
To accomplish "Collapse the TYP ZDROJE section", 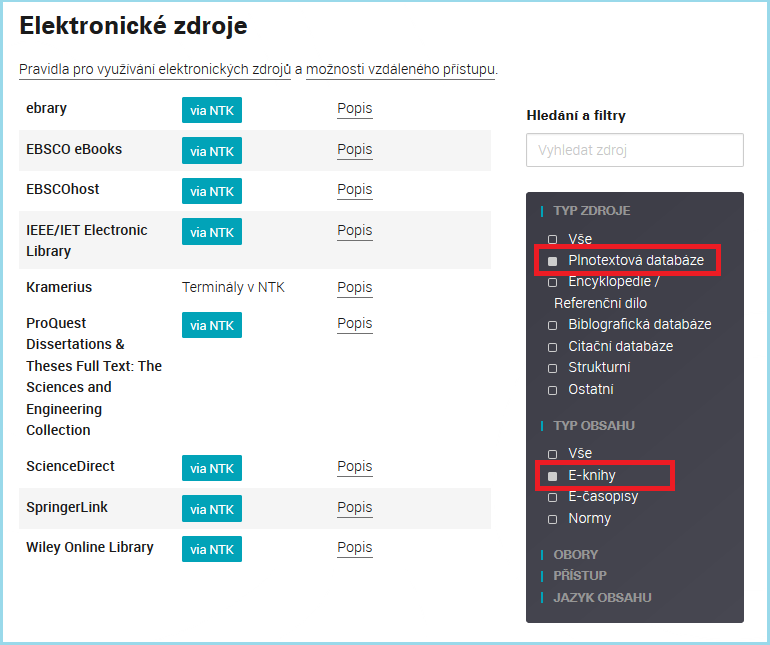I will pos(591,211).
